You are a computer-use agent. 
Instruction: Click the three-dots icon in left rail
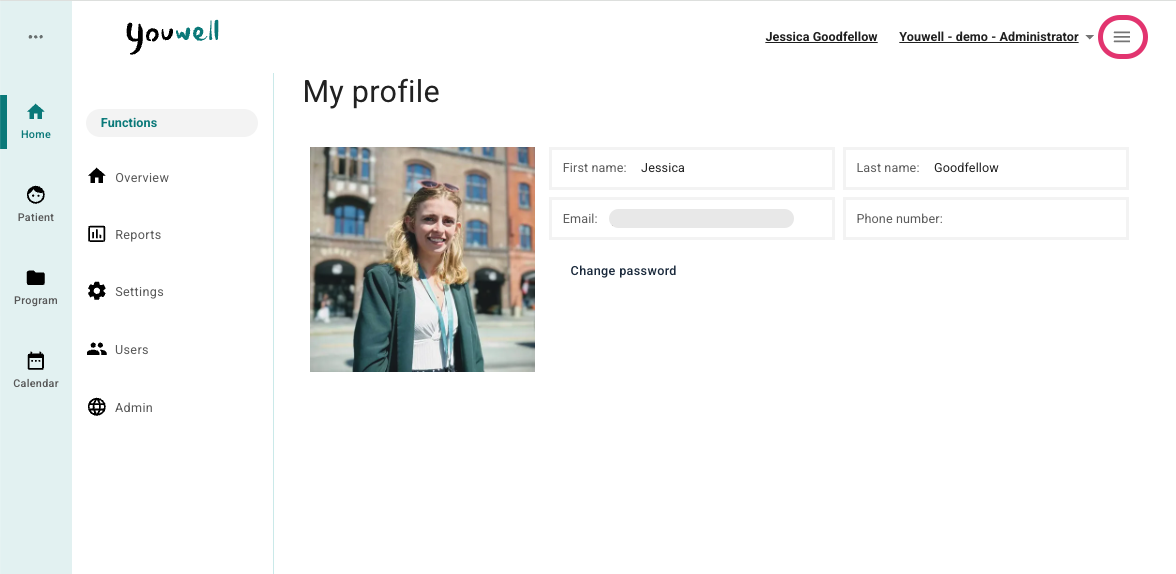[x=35, y=37]
